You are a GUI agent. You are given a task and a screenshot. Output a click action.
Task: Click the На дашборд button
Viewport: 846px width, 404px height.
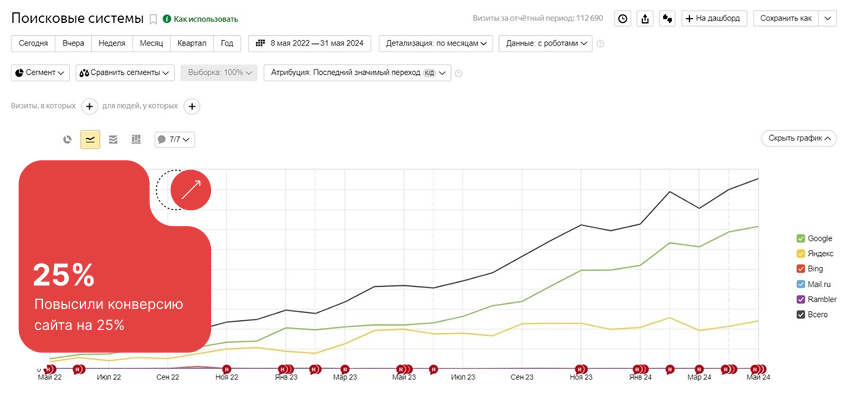715,18
